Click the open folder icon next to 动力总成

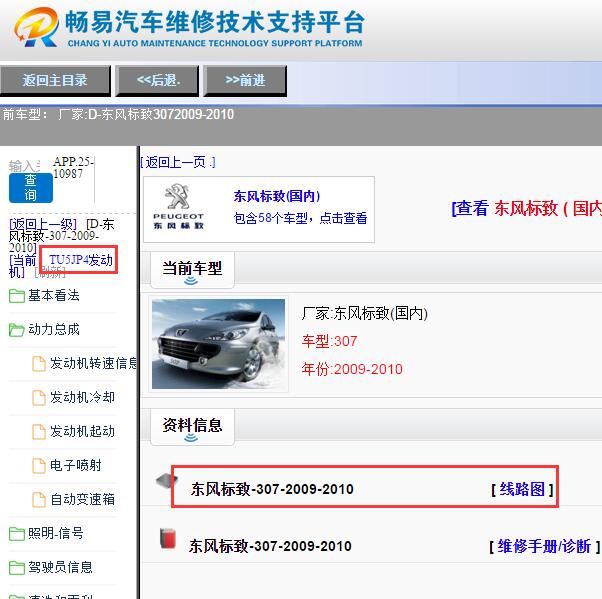point(17,330)
